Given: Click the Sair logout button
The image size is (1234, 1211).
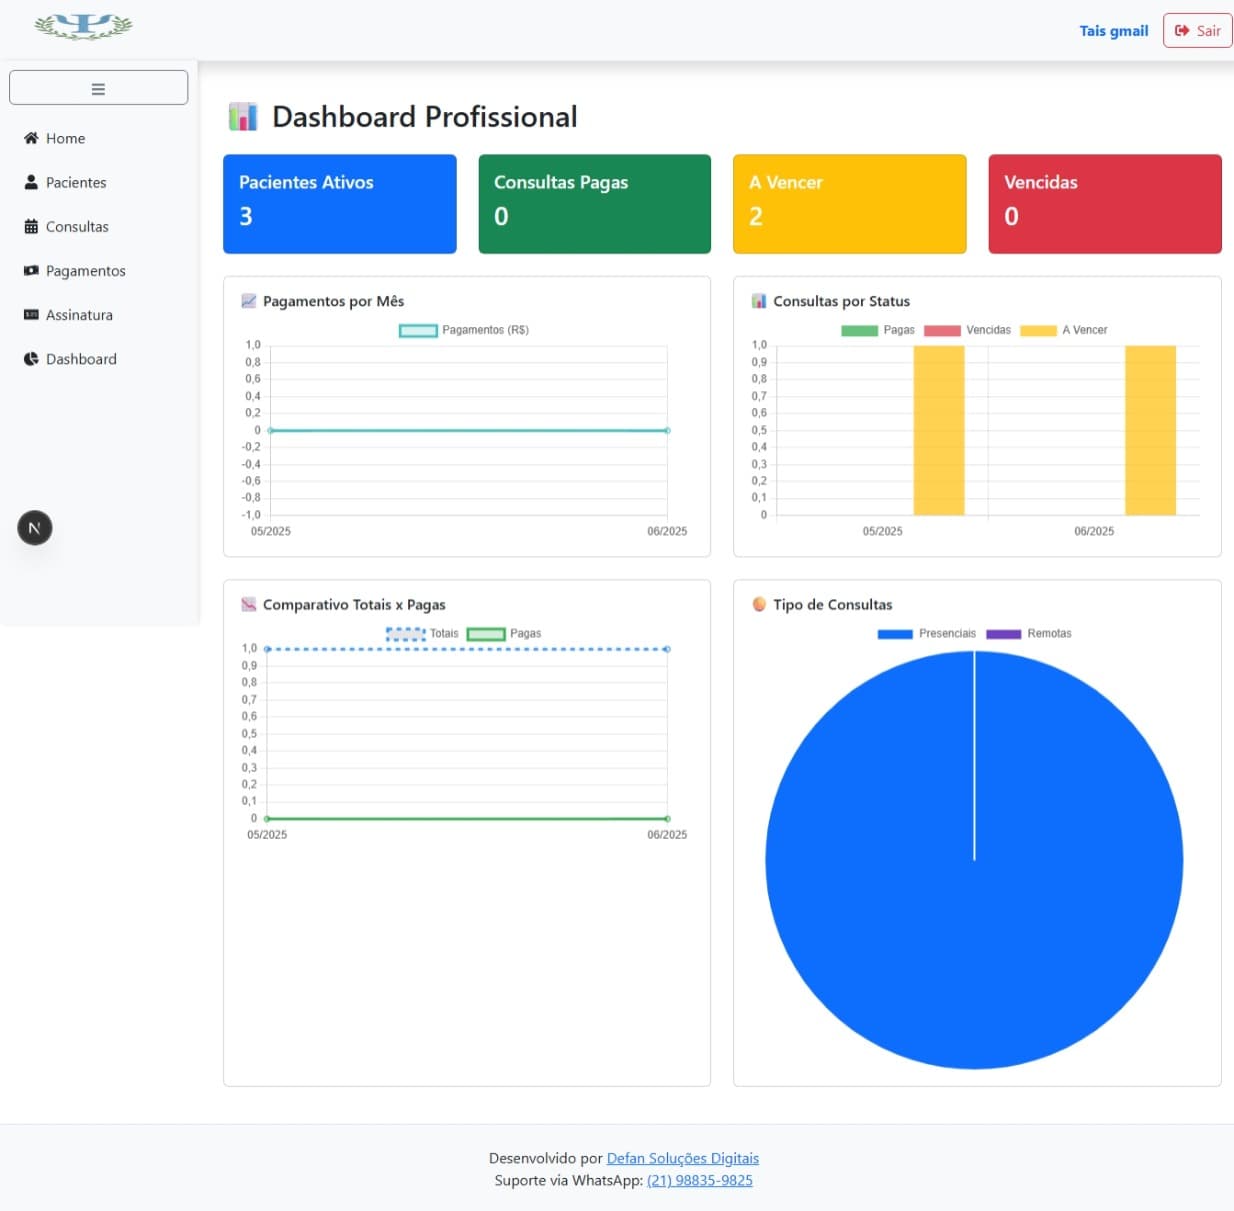Looking at the screenshot, I should [x=1197, y=30].
